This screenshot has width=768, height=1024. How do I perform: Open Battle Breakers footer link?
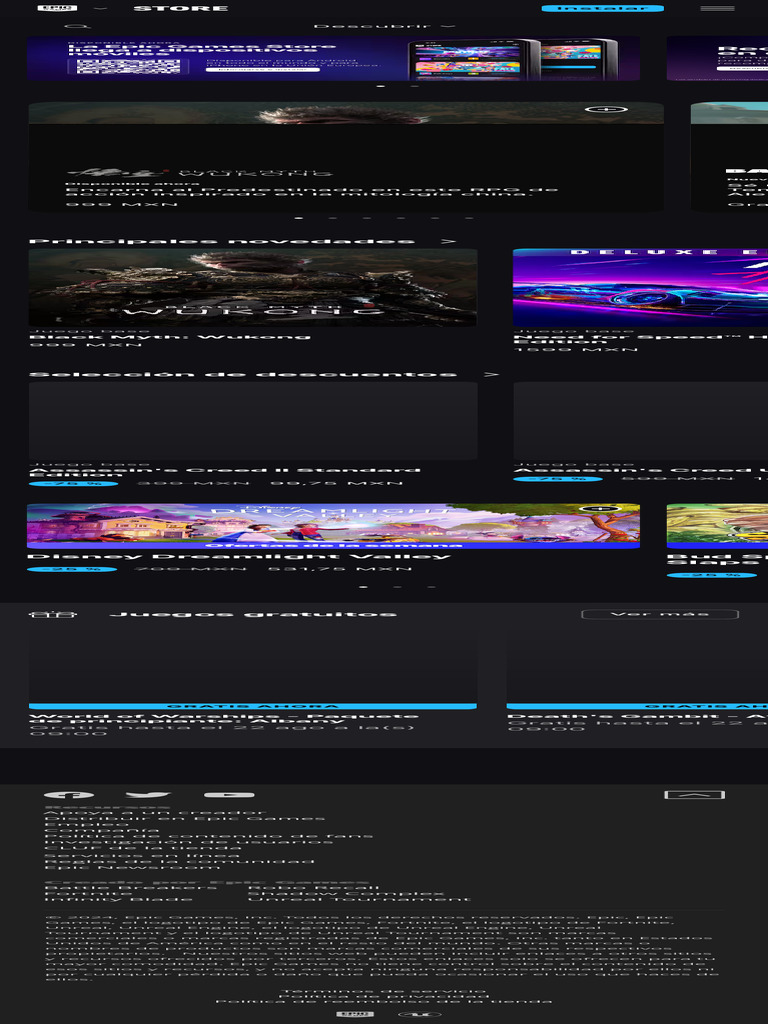tap(130, 888)
